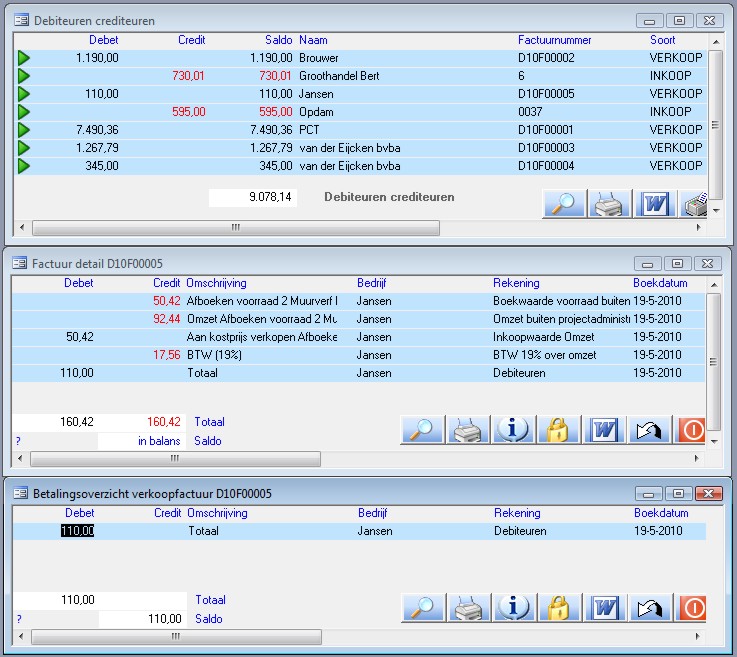Image resolution: width=737 pixels, height=657 pixels.
Task: Click the Omschrijving header in Factuur detail
Action: [216, 283]
